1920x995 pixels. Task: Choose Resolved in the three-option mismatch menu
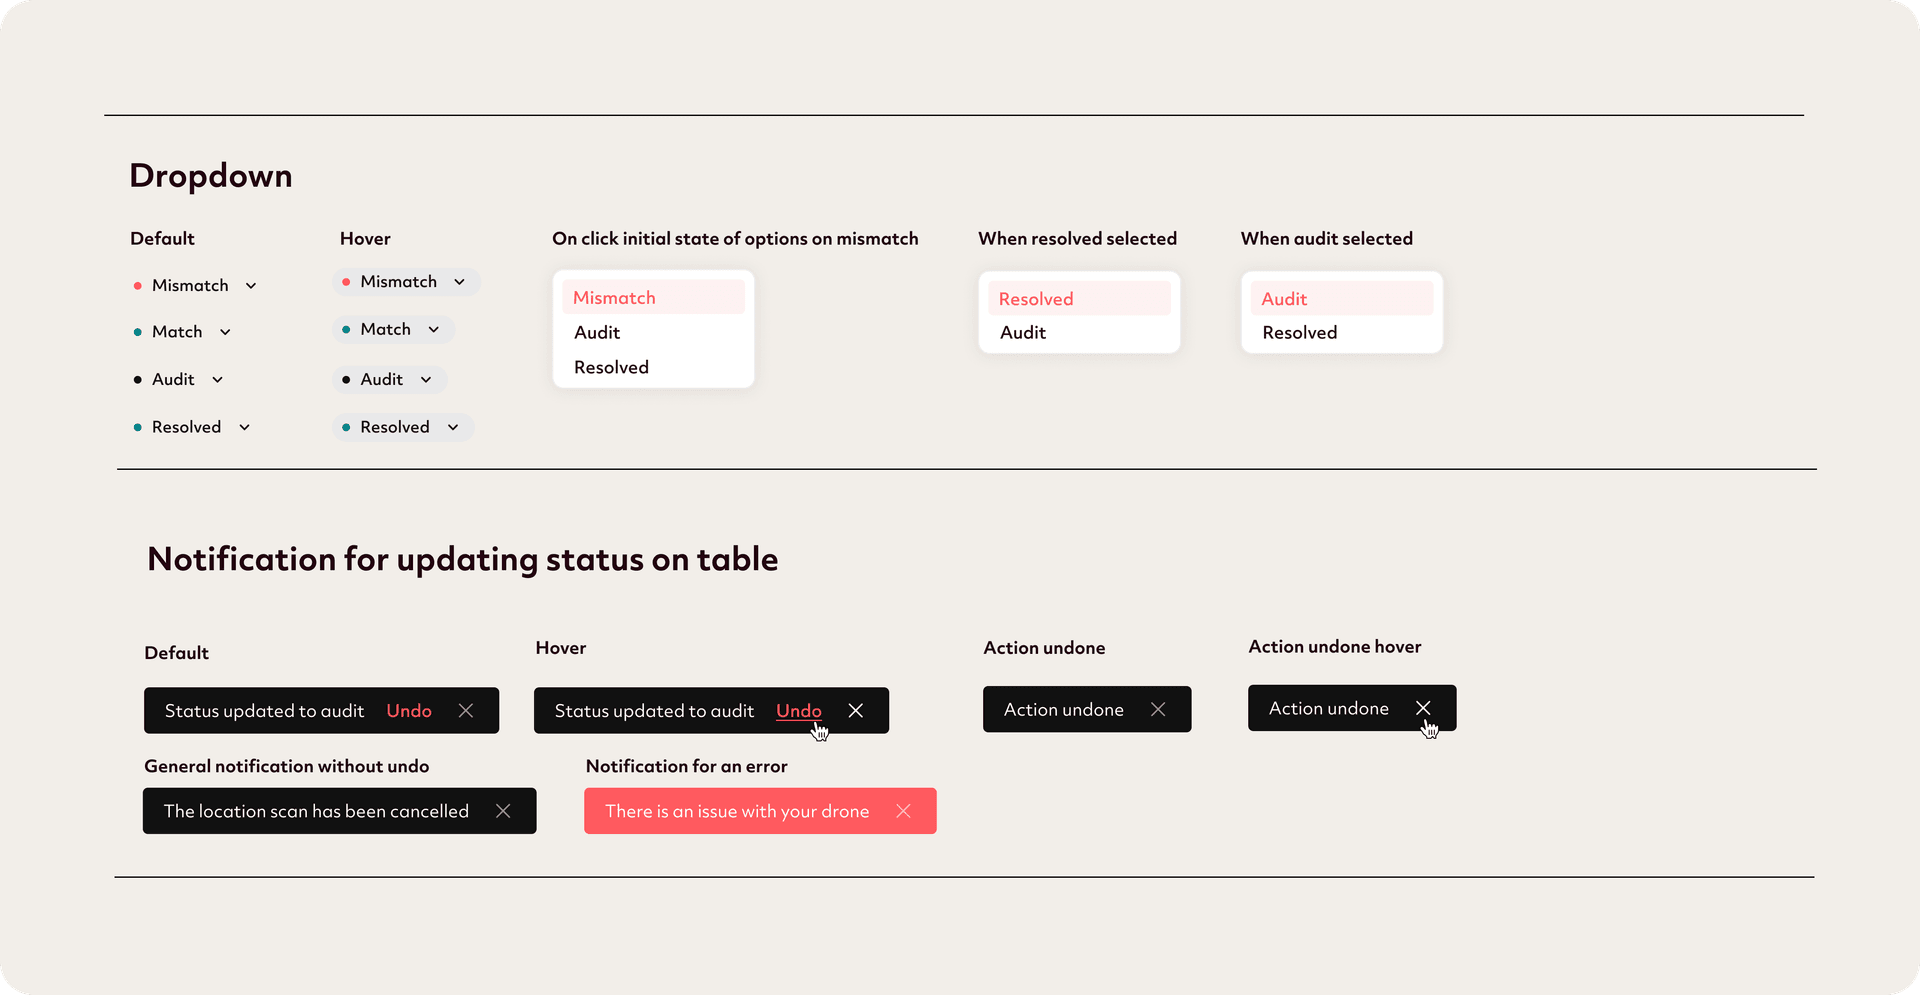(611, 368)
